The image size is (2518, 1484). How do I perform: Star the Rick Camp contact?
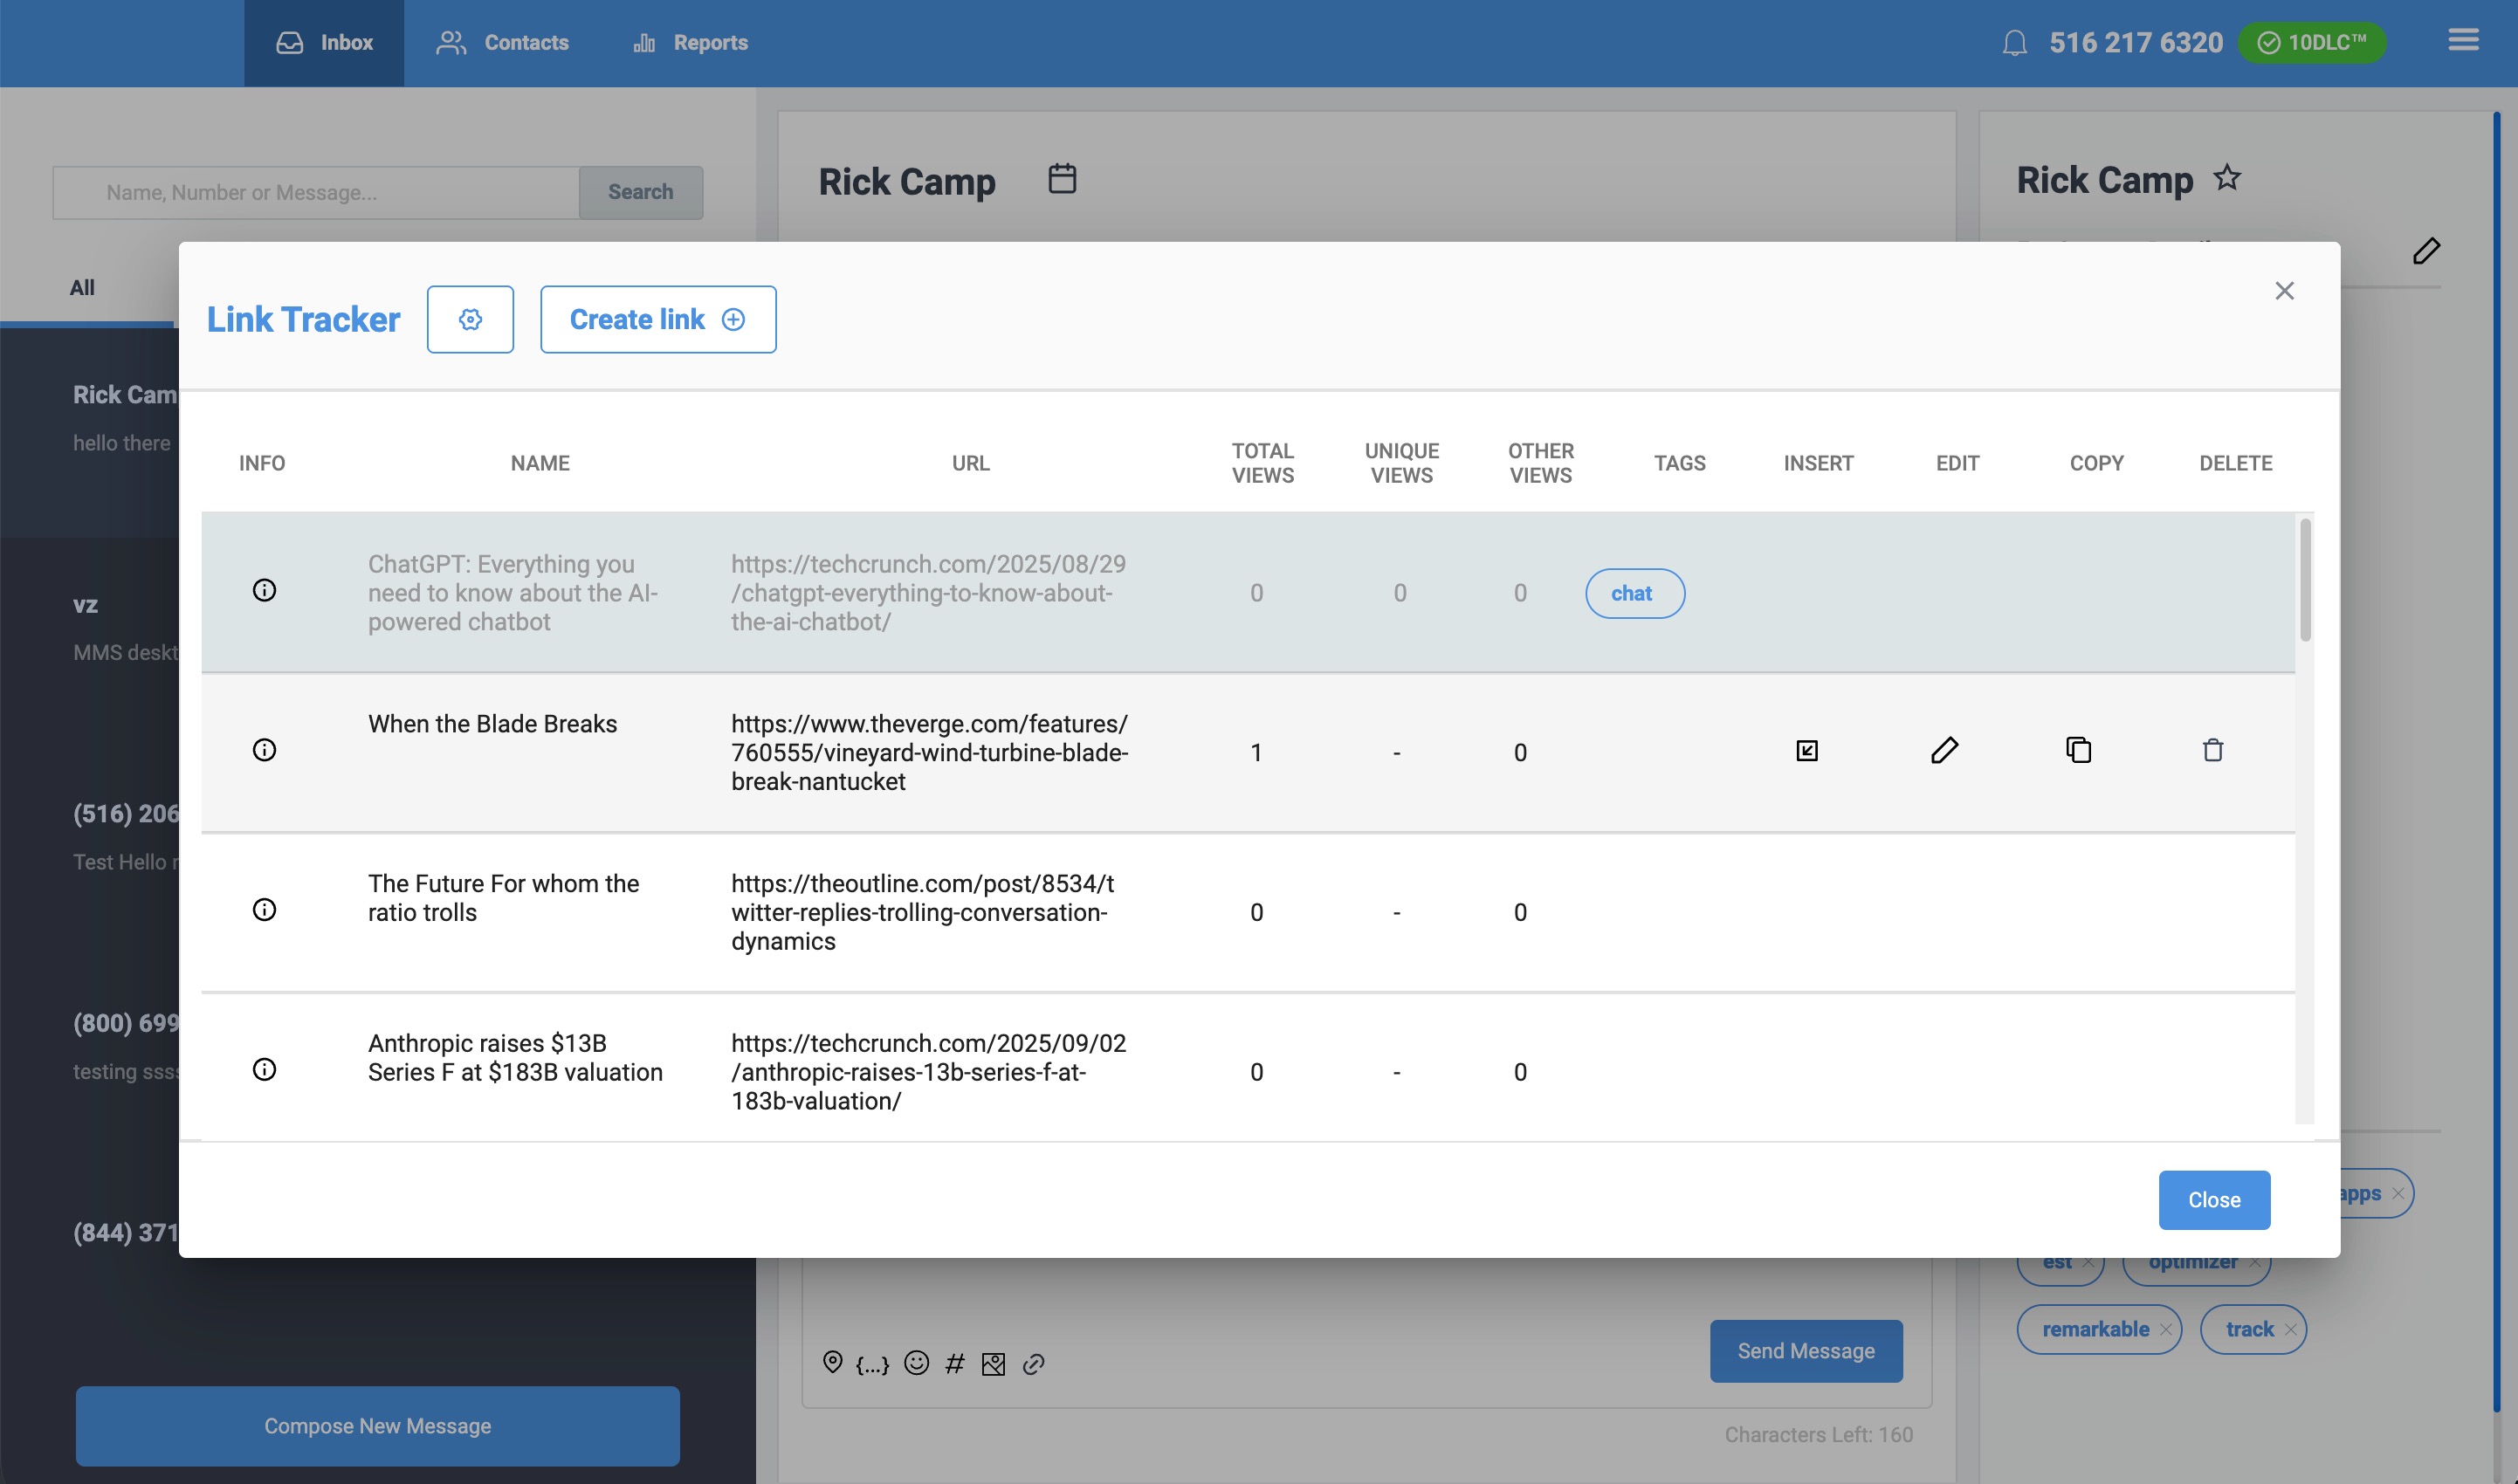[2227, 178]
